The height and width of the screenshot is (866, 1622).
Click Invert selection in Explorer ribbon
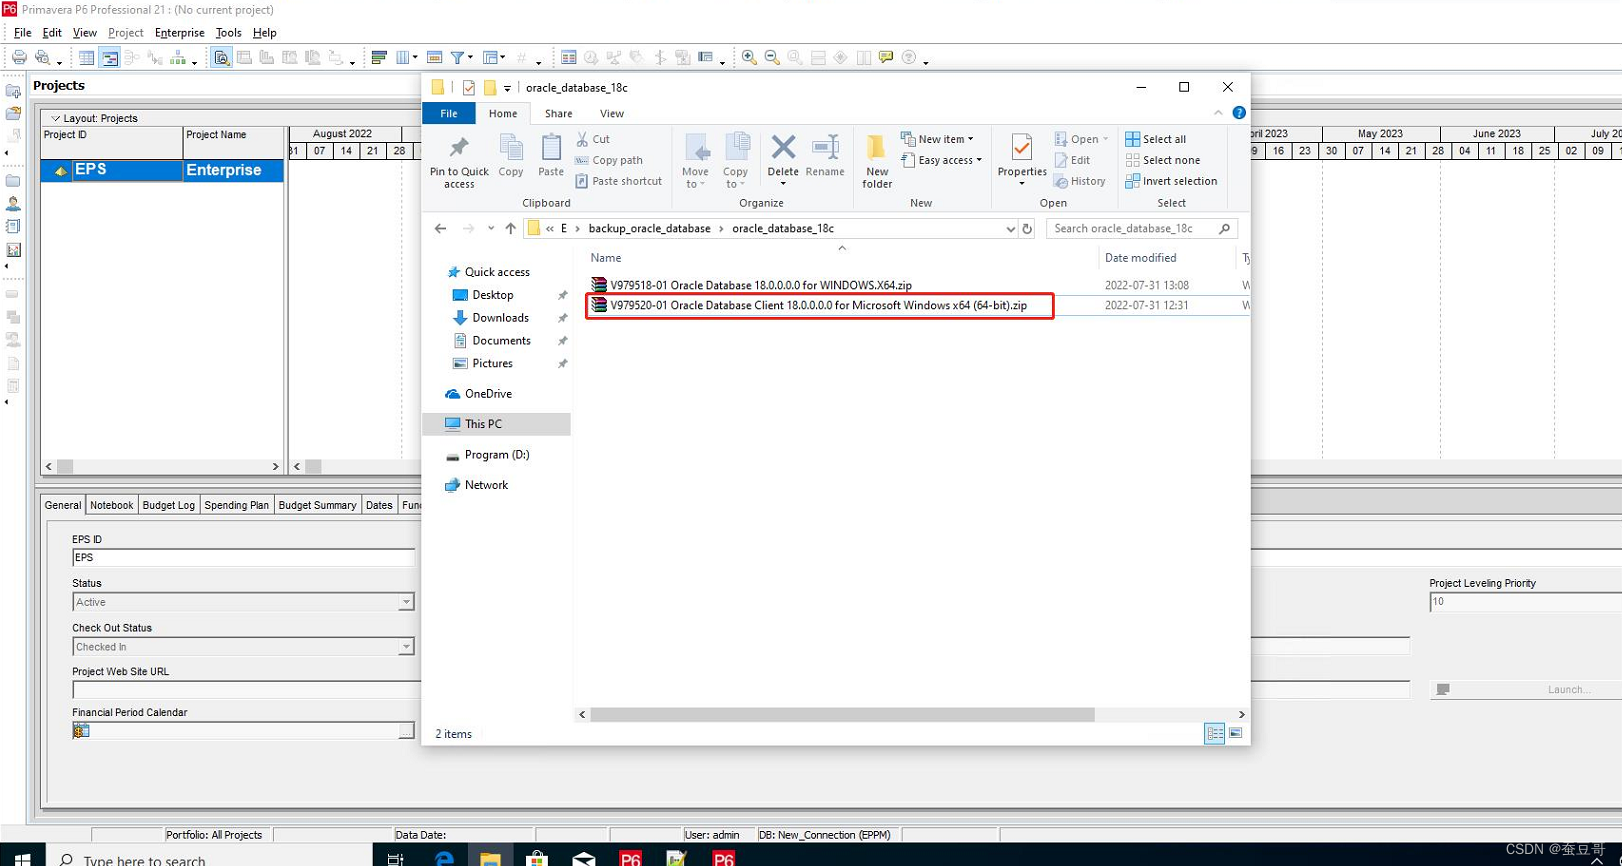1171,181
